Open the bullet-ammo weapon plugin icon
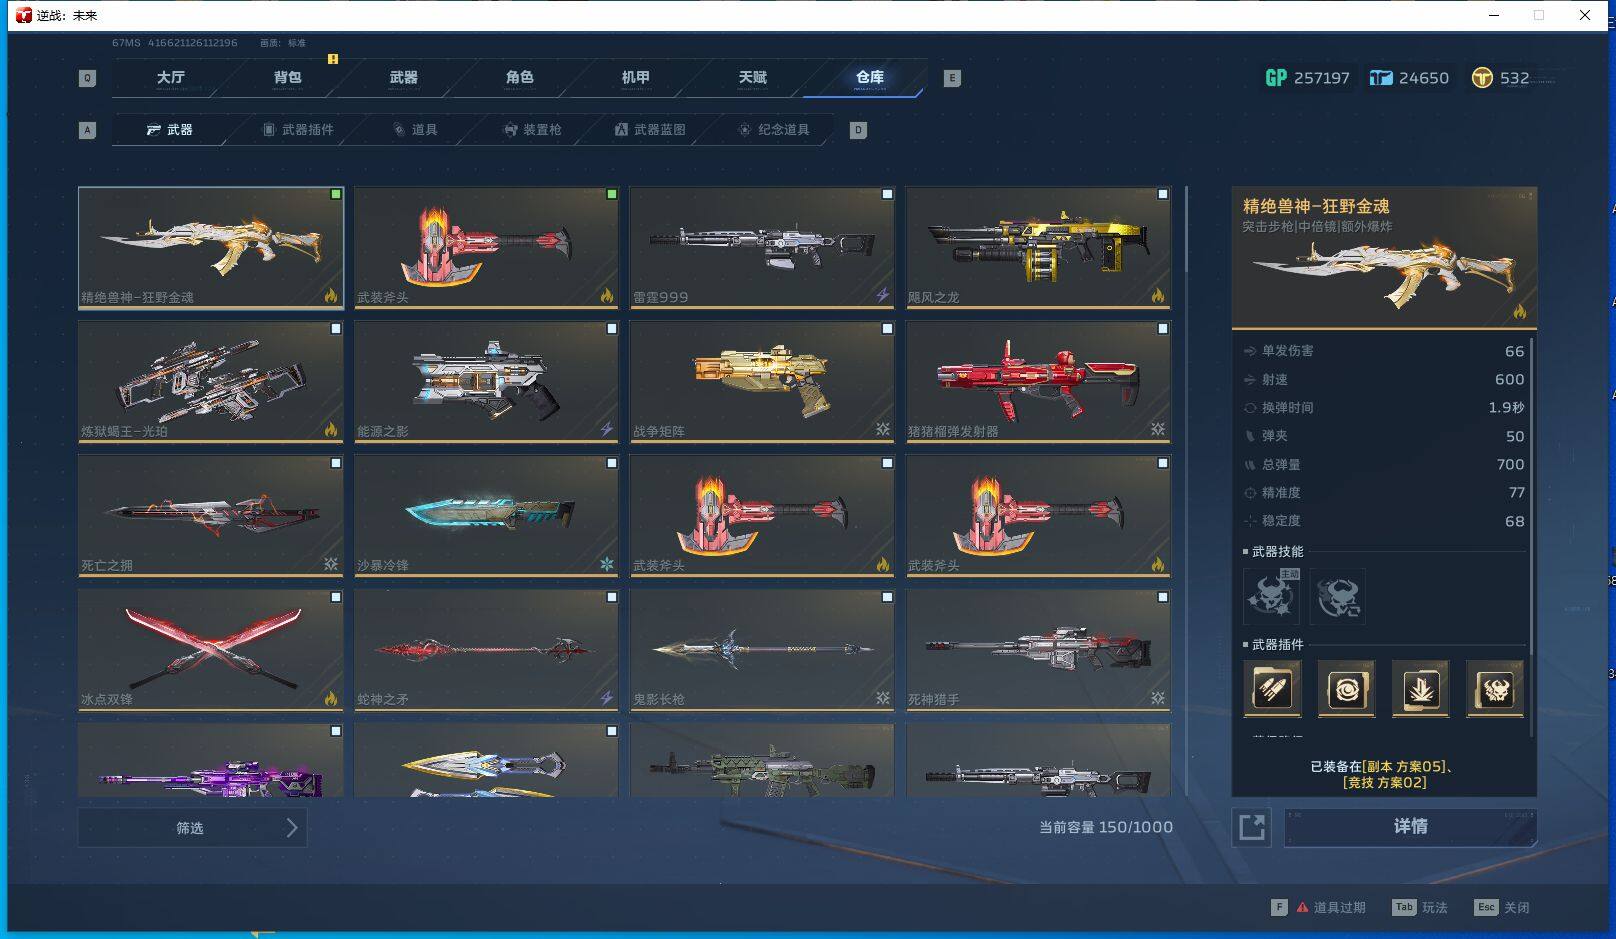Viewport: 1616px width, 939px height. [1272, 688]
